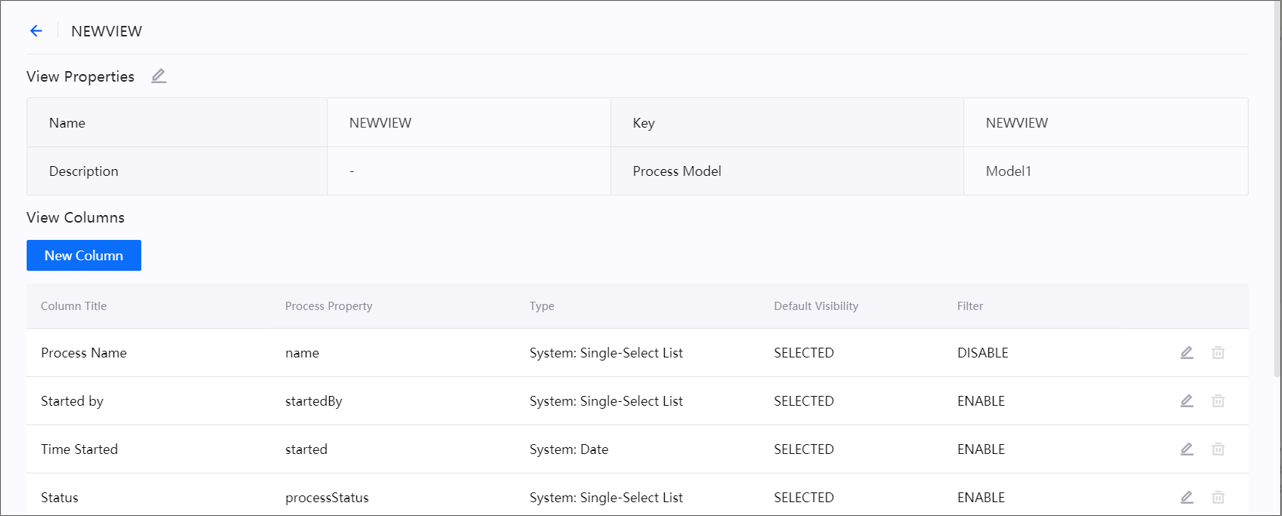Delete the Started by column
This screenshot has height=516, width=1282.
(x=1218, y=401)
